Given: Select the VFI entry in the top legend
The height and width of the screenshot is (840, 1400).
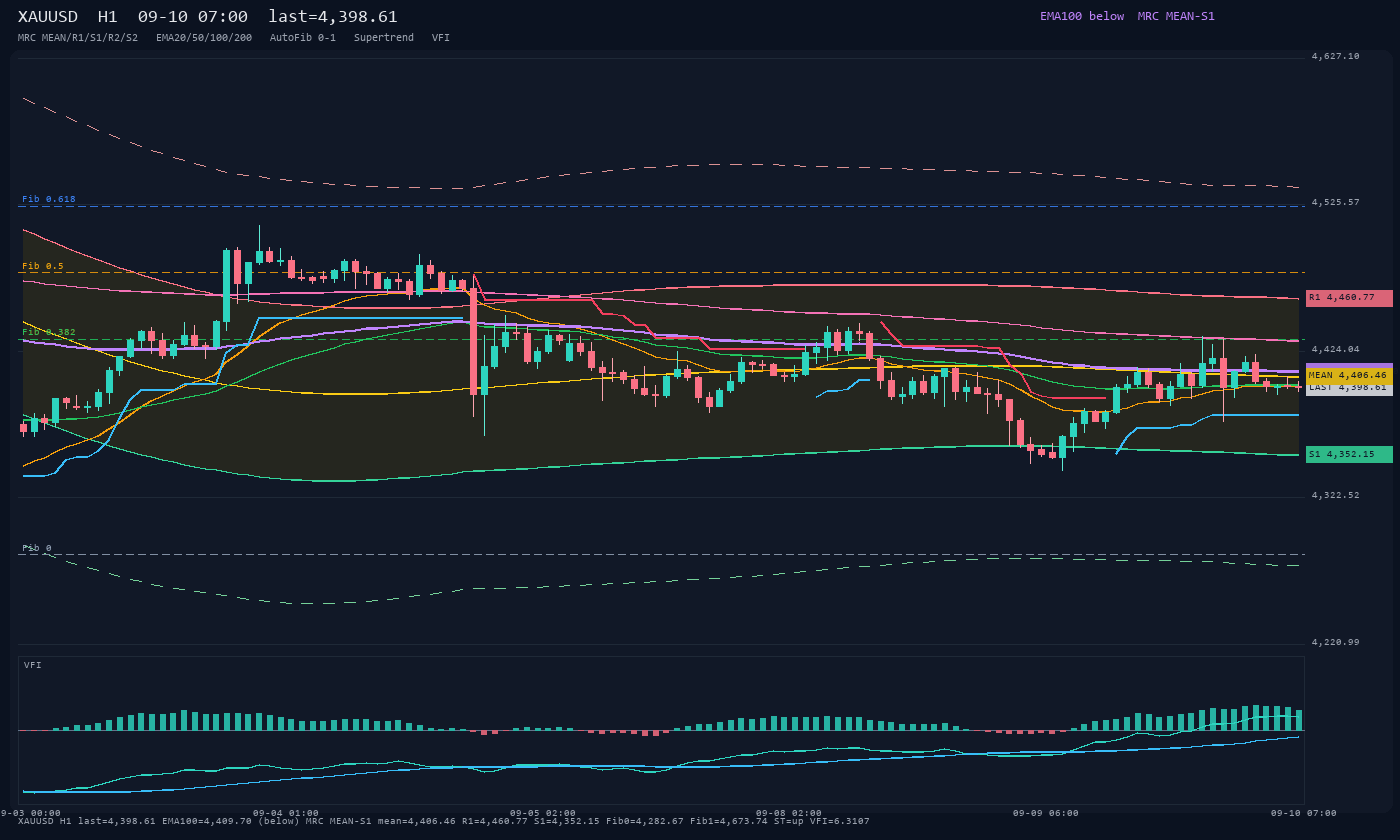Looking at the screenshot, I should (441, 38).
